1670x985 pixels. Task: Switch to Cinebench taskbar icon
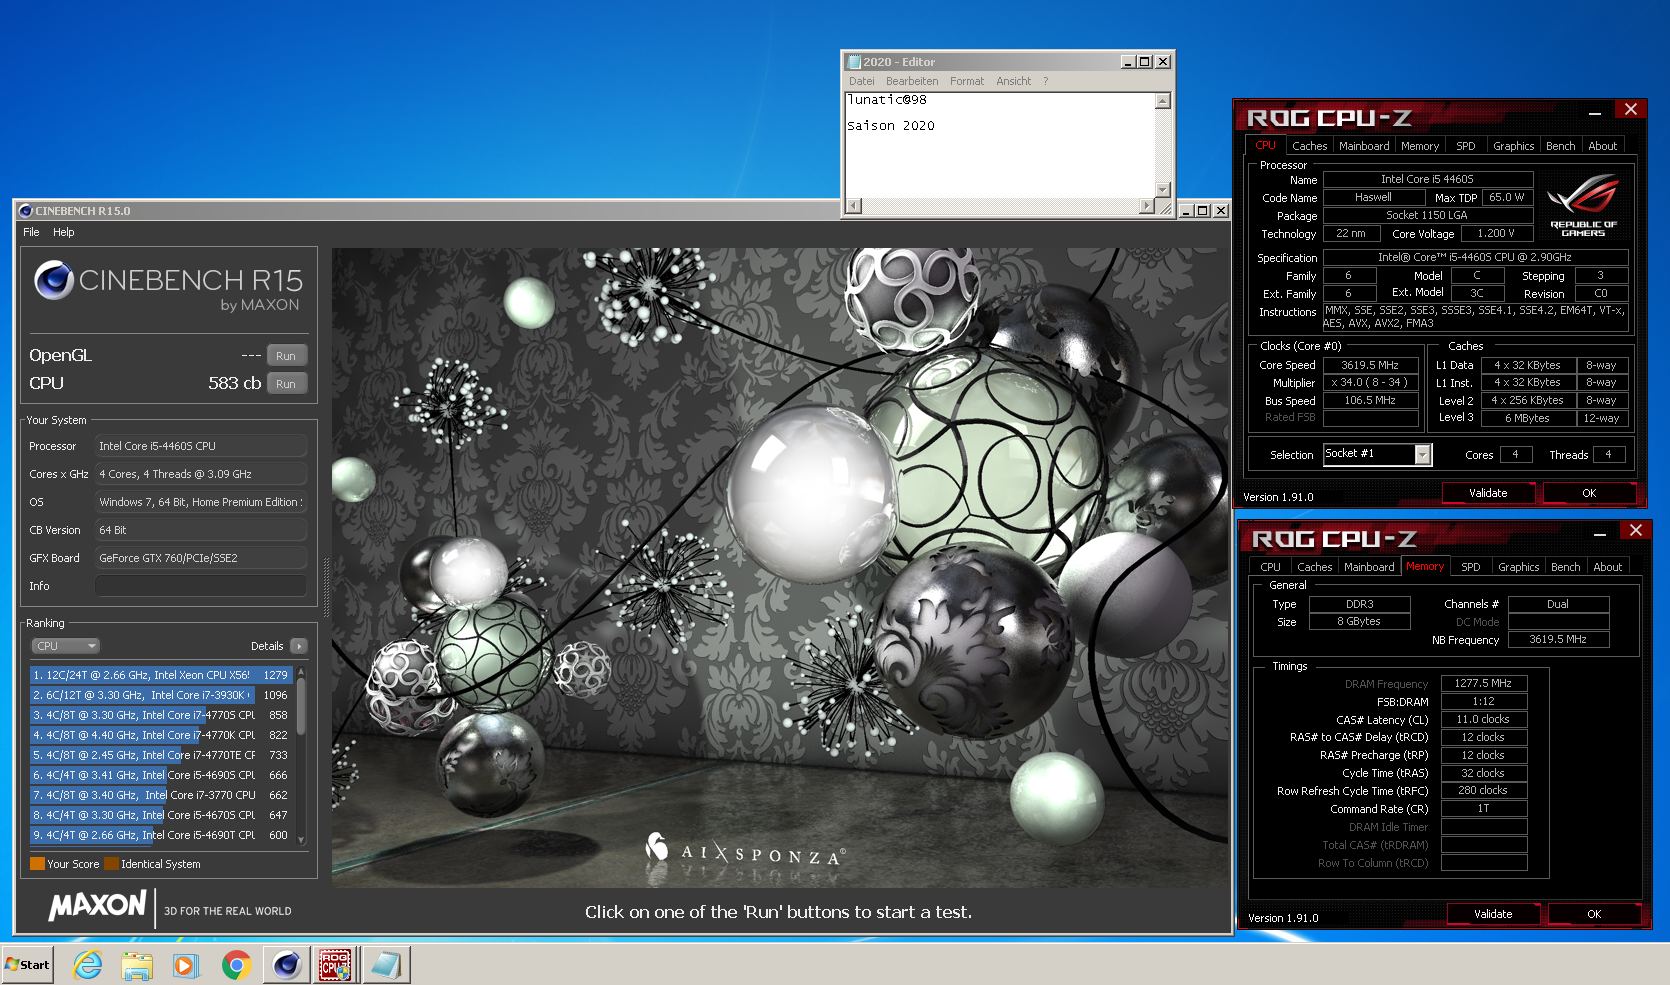click(287, 965)
